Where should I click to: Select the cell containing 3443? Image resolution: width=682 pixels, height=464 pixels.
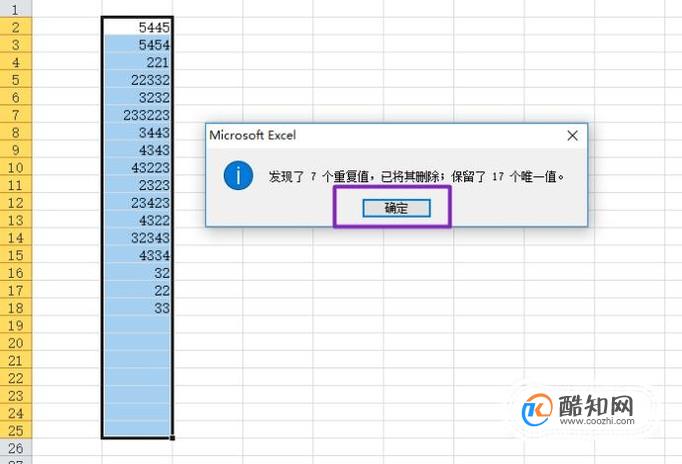click(x=137, y=132)
